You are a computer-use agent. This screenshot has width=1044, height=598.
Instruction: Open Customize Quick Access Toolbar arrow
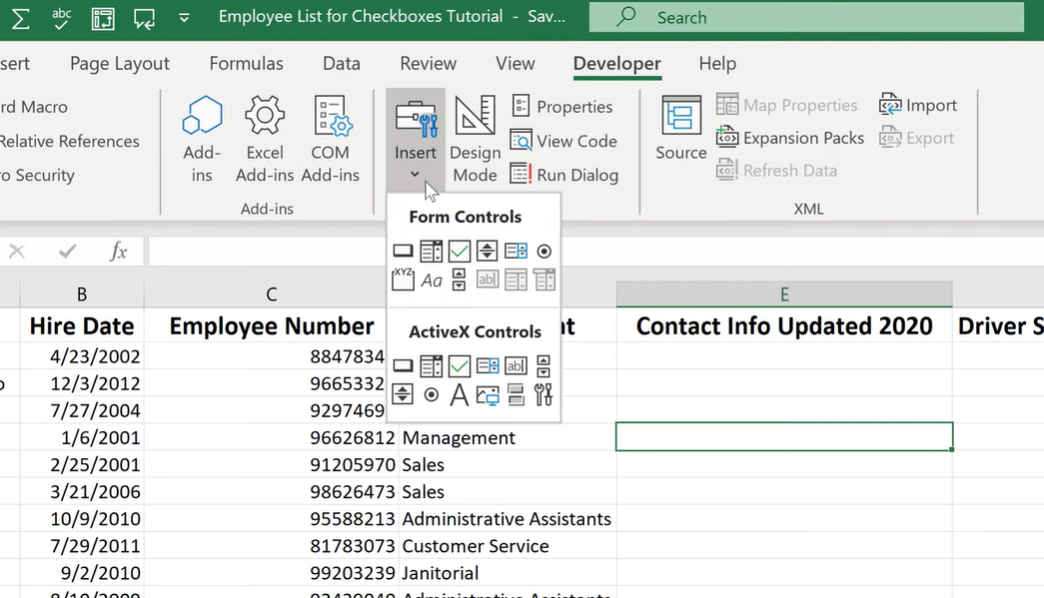pyautogui.click(x=184, y=18)
